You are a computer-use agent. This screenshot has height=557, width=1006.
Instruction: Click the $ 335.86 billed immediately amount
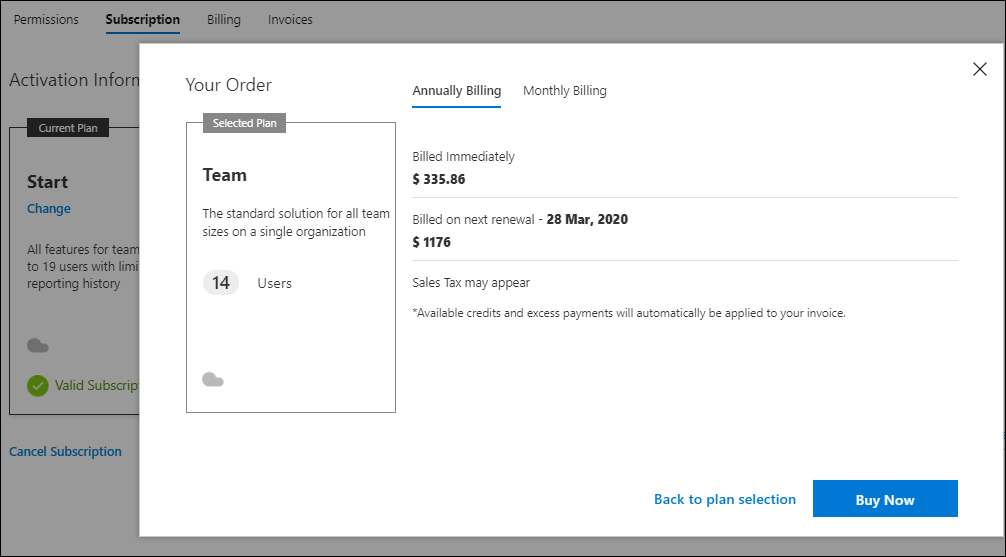[x=439, y=180]
